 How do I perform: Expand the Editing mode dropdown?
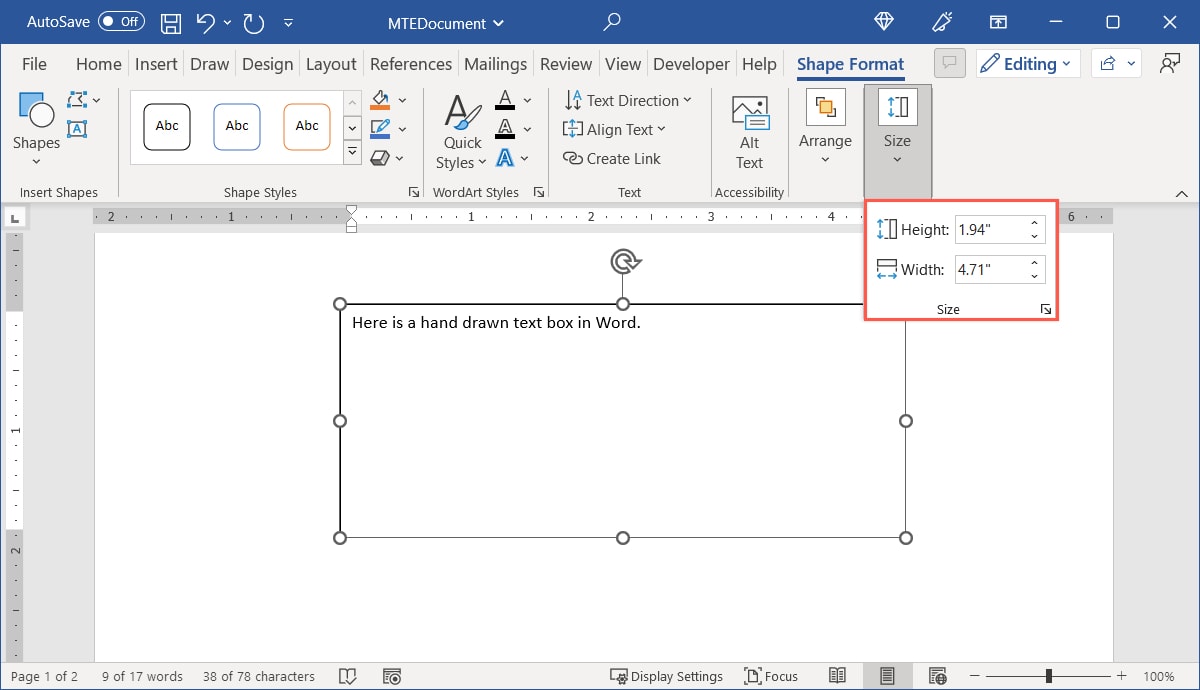point(1028,63)
